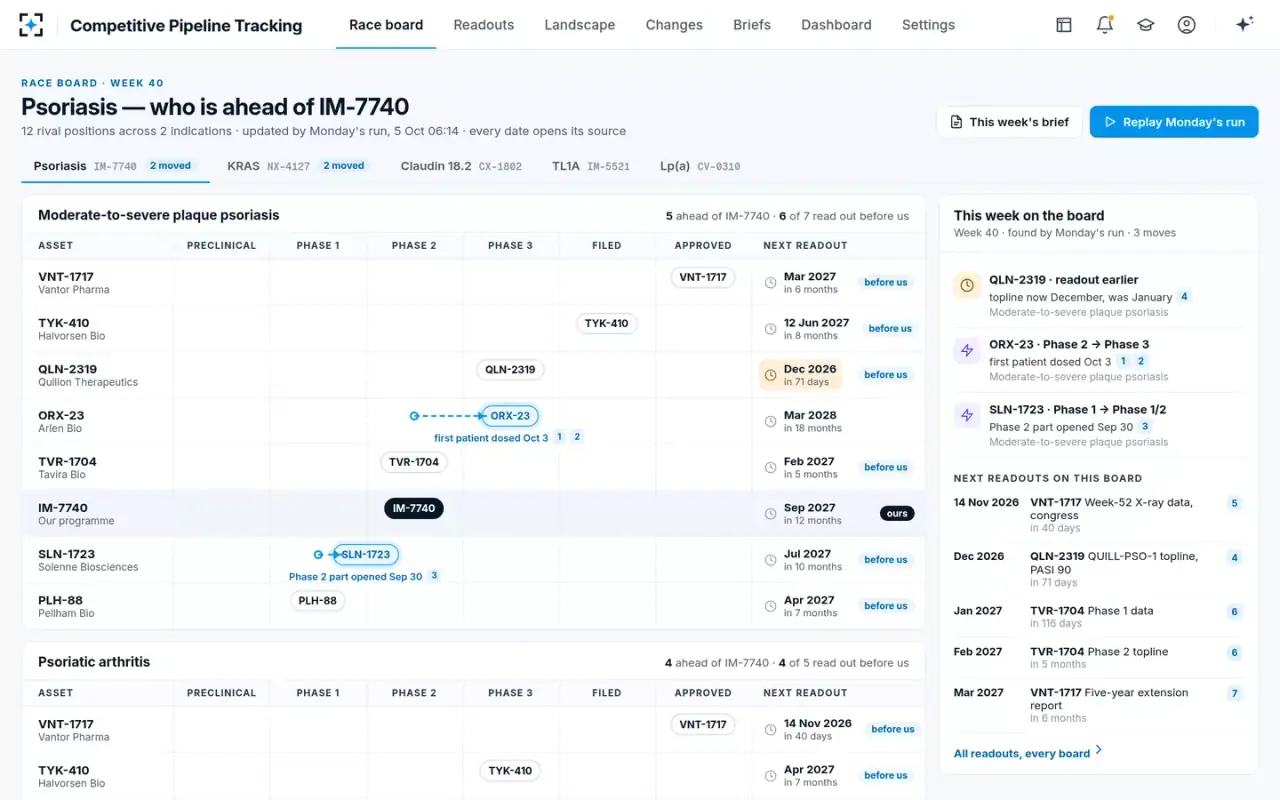
Task: Open the layout panel icon in header
Action: [1064, 25]
